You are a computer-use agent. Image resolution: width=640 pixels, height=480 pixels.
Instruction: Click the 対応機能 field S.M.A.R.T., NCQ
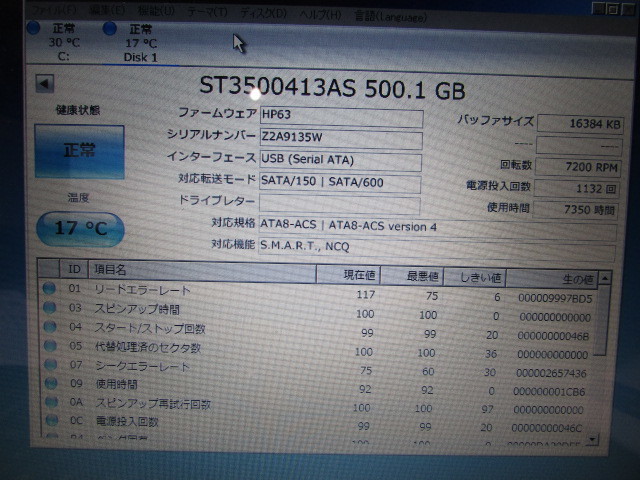(437, 249)
